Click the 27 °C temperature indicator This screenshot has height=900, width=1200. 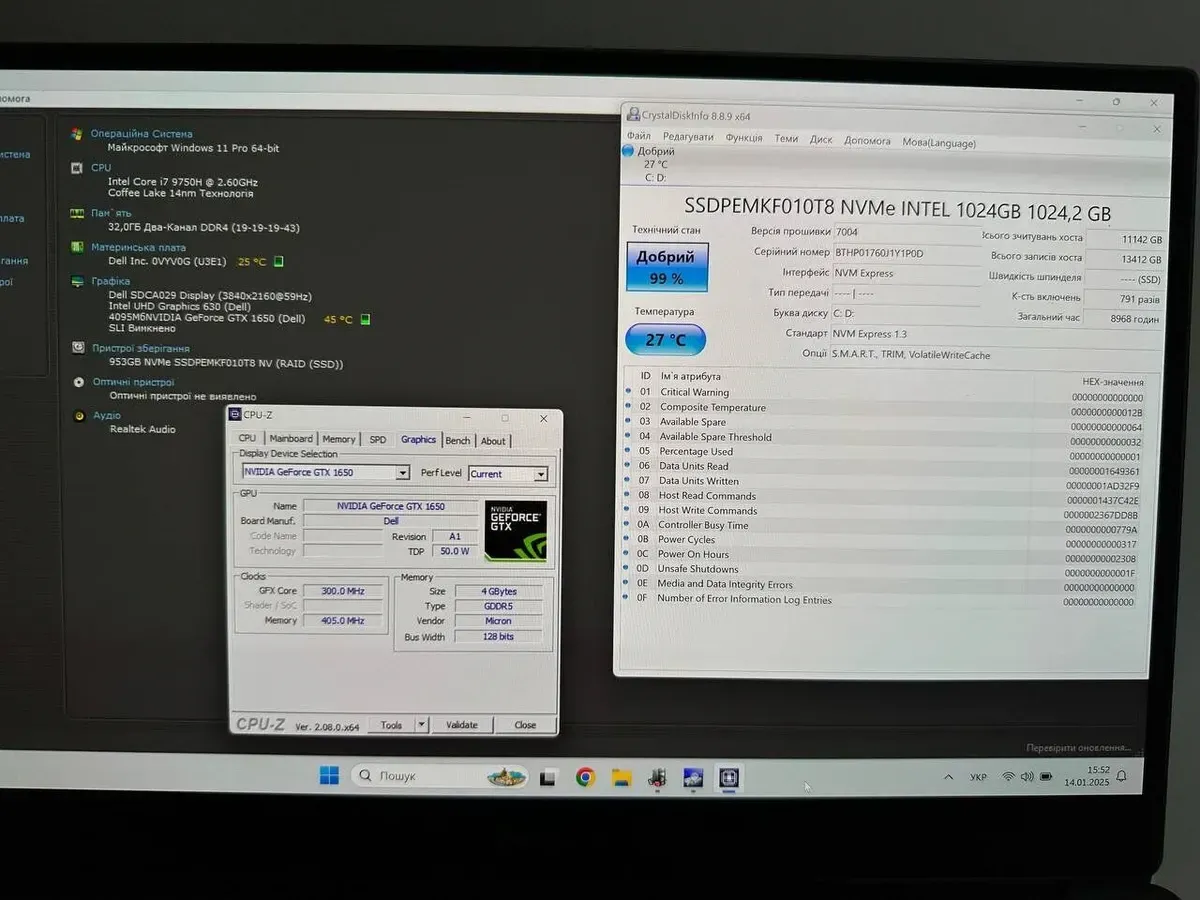pyautogui.click(x=665, y=340)
